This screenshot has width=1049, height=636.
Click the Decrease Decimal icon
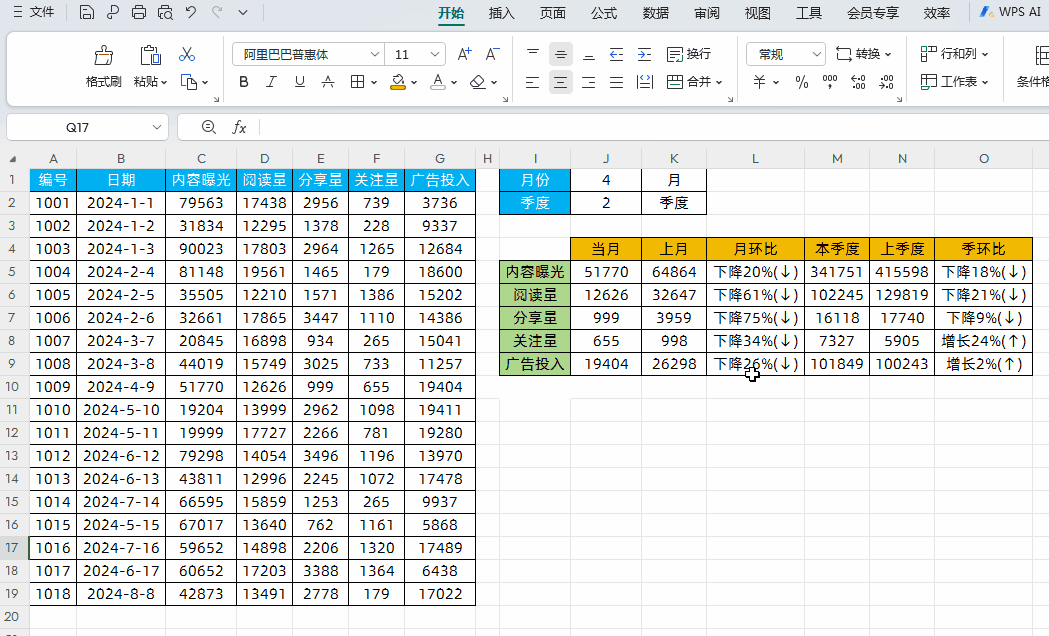click(886, 82)
